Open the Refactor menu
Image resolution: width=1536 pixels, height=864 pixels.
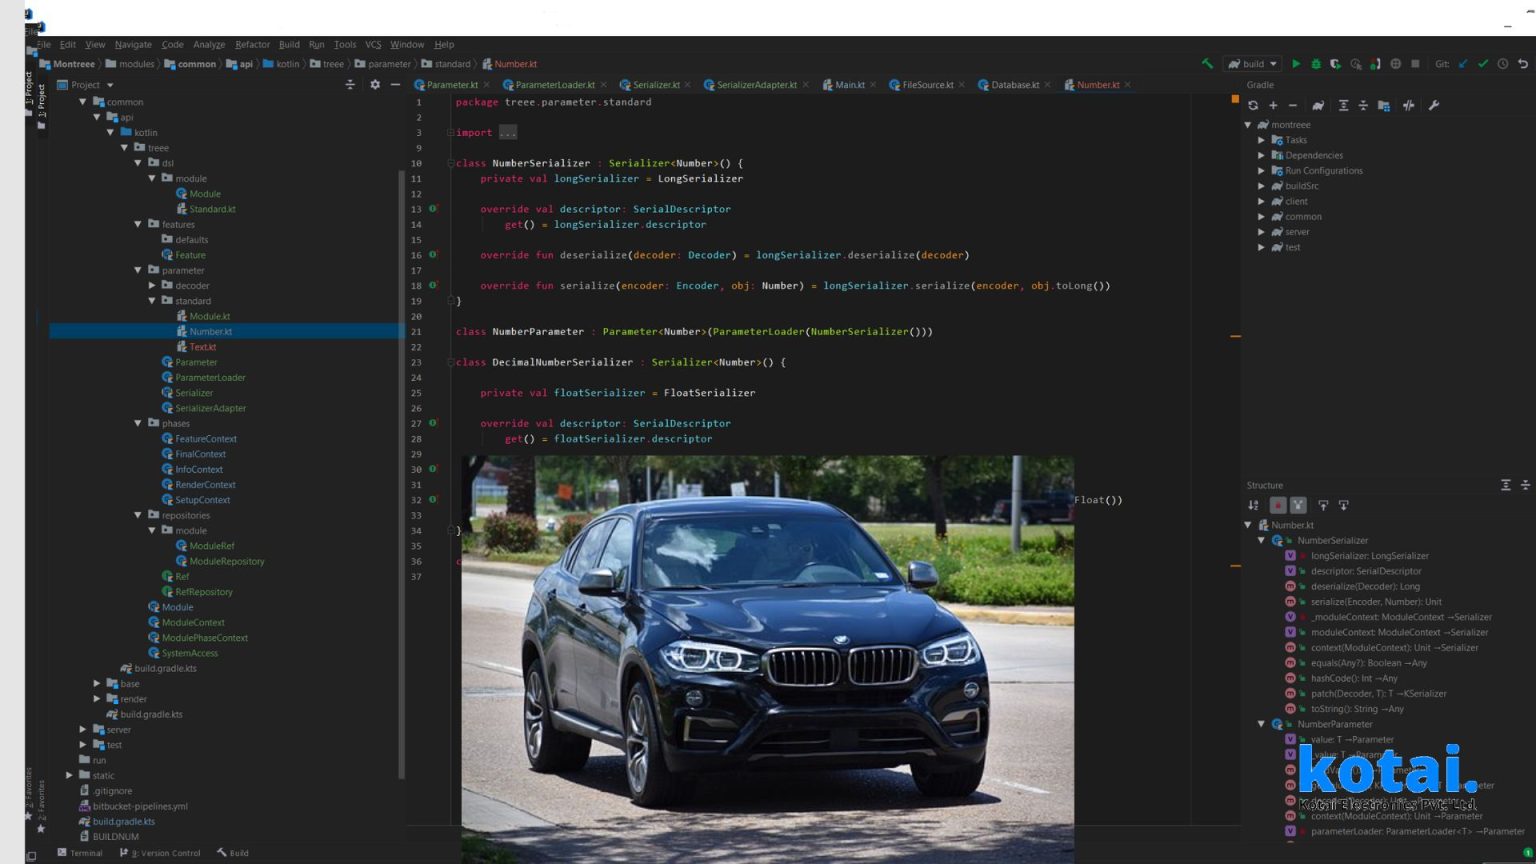point(252,44)
